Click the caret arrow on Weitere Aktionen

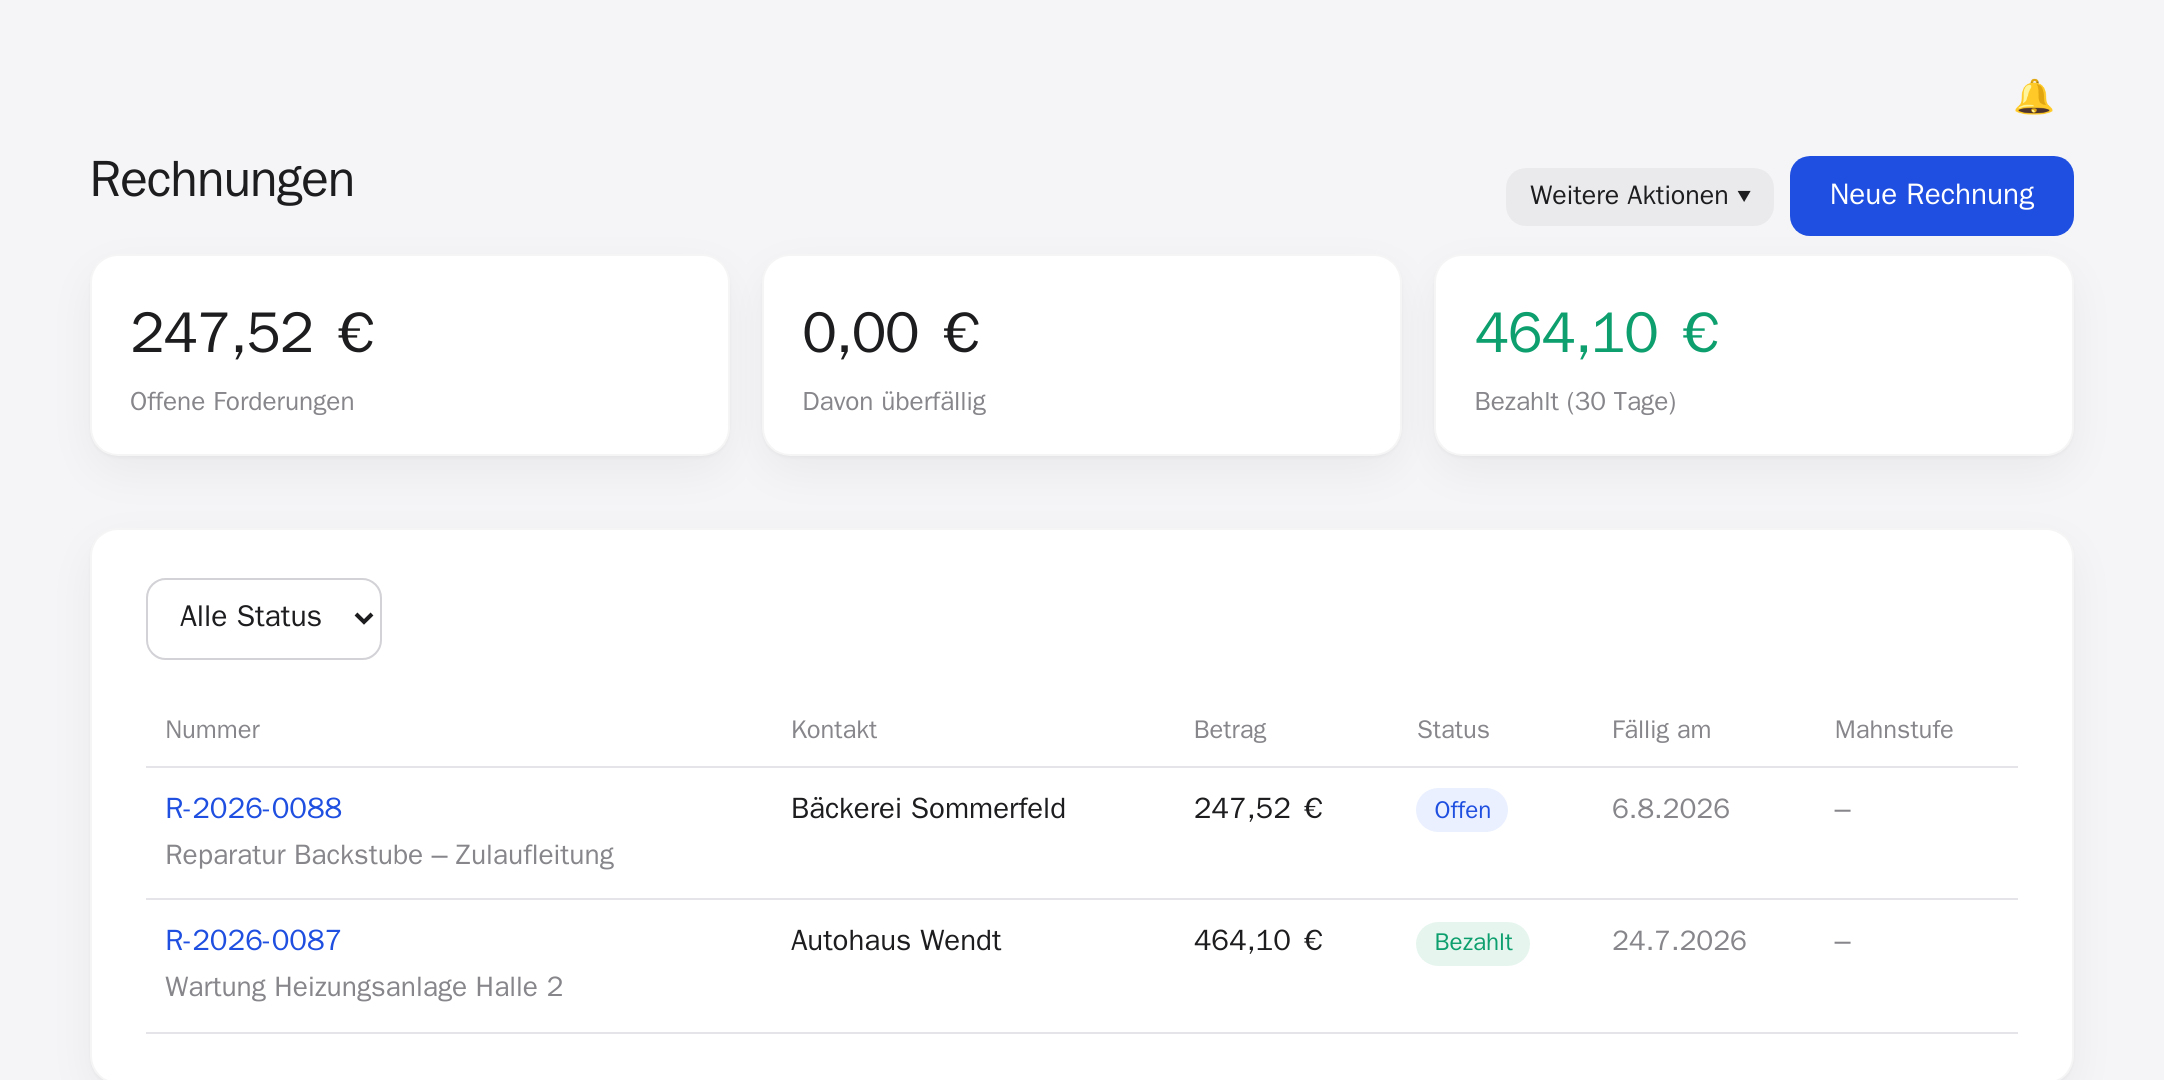(1744, 196)
